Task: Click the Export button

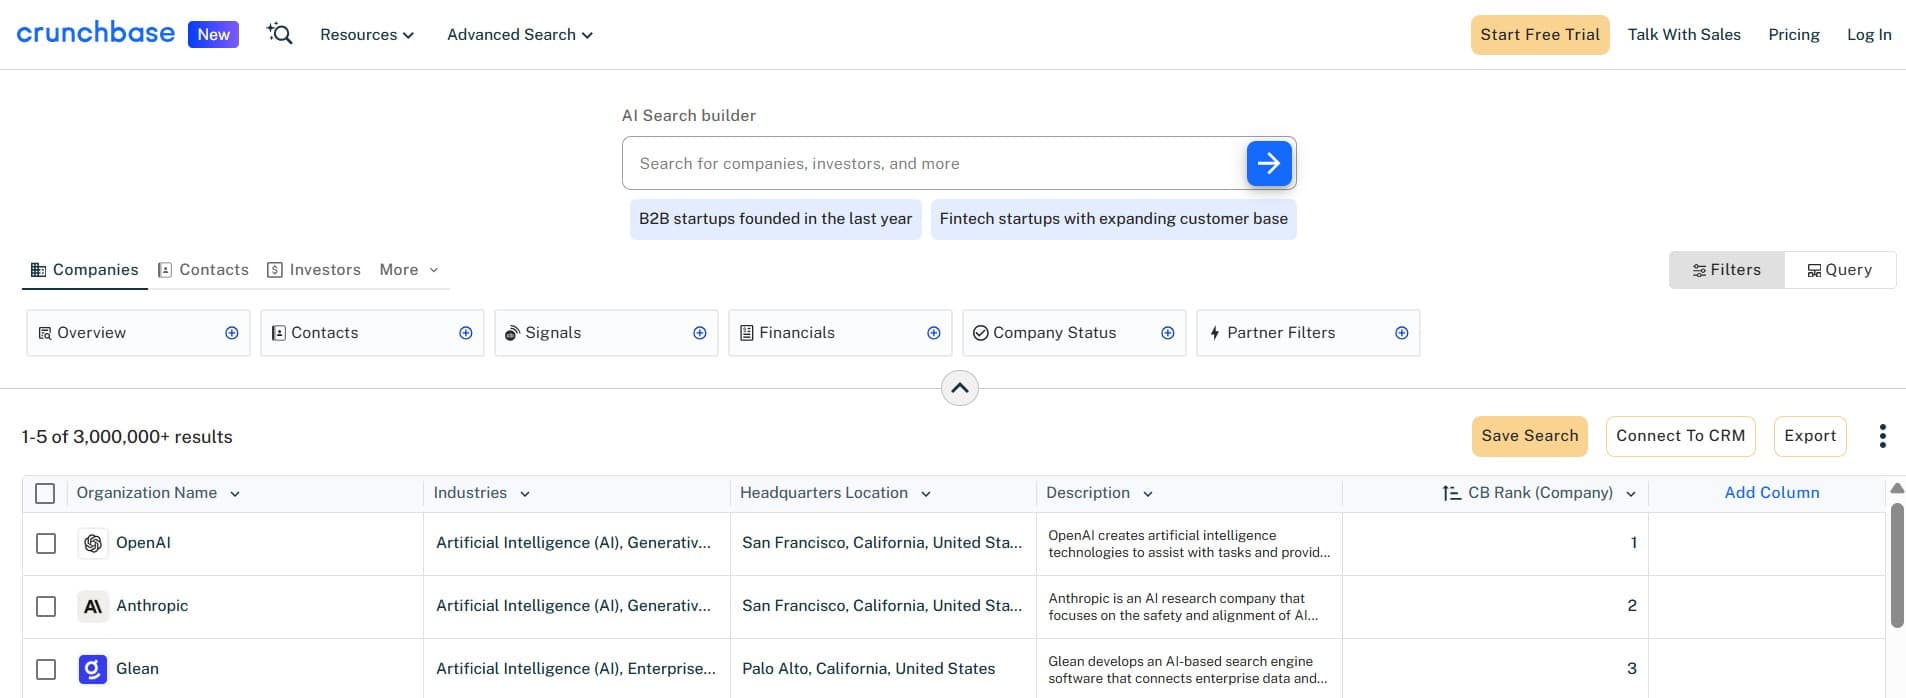Action: (x=1810, y=436)
